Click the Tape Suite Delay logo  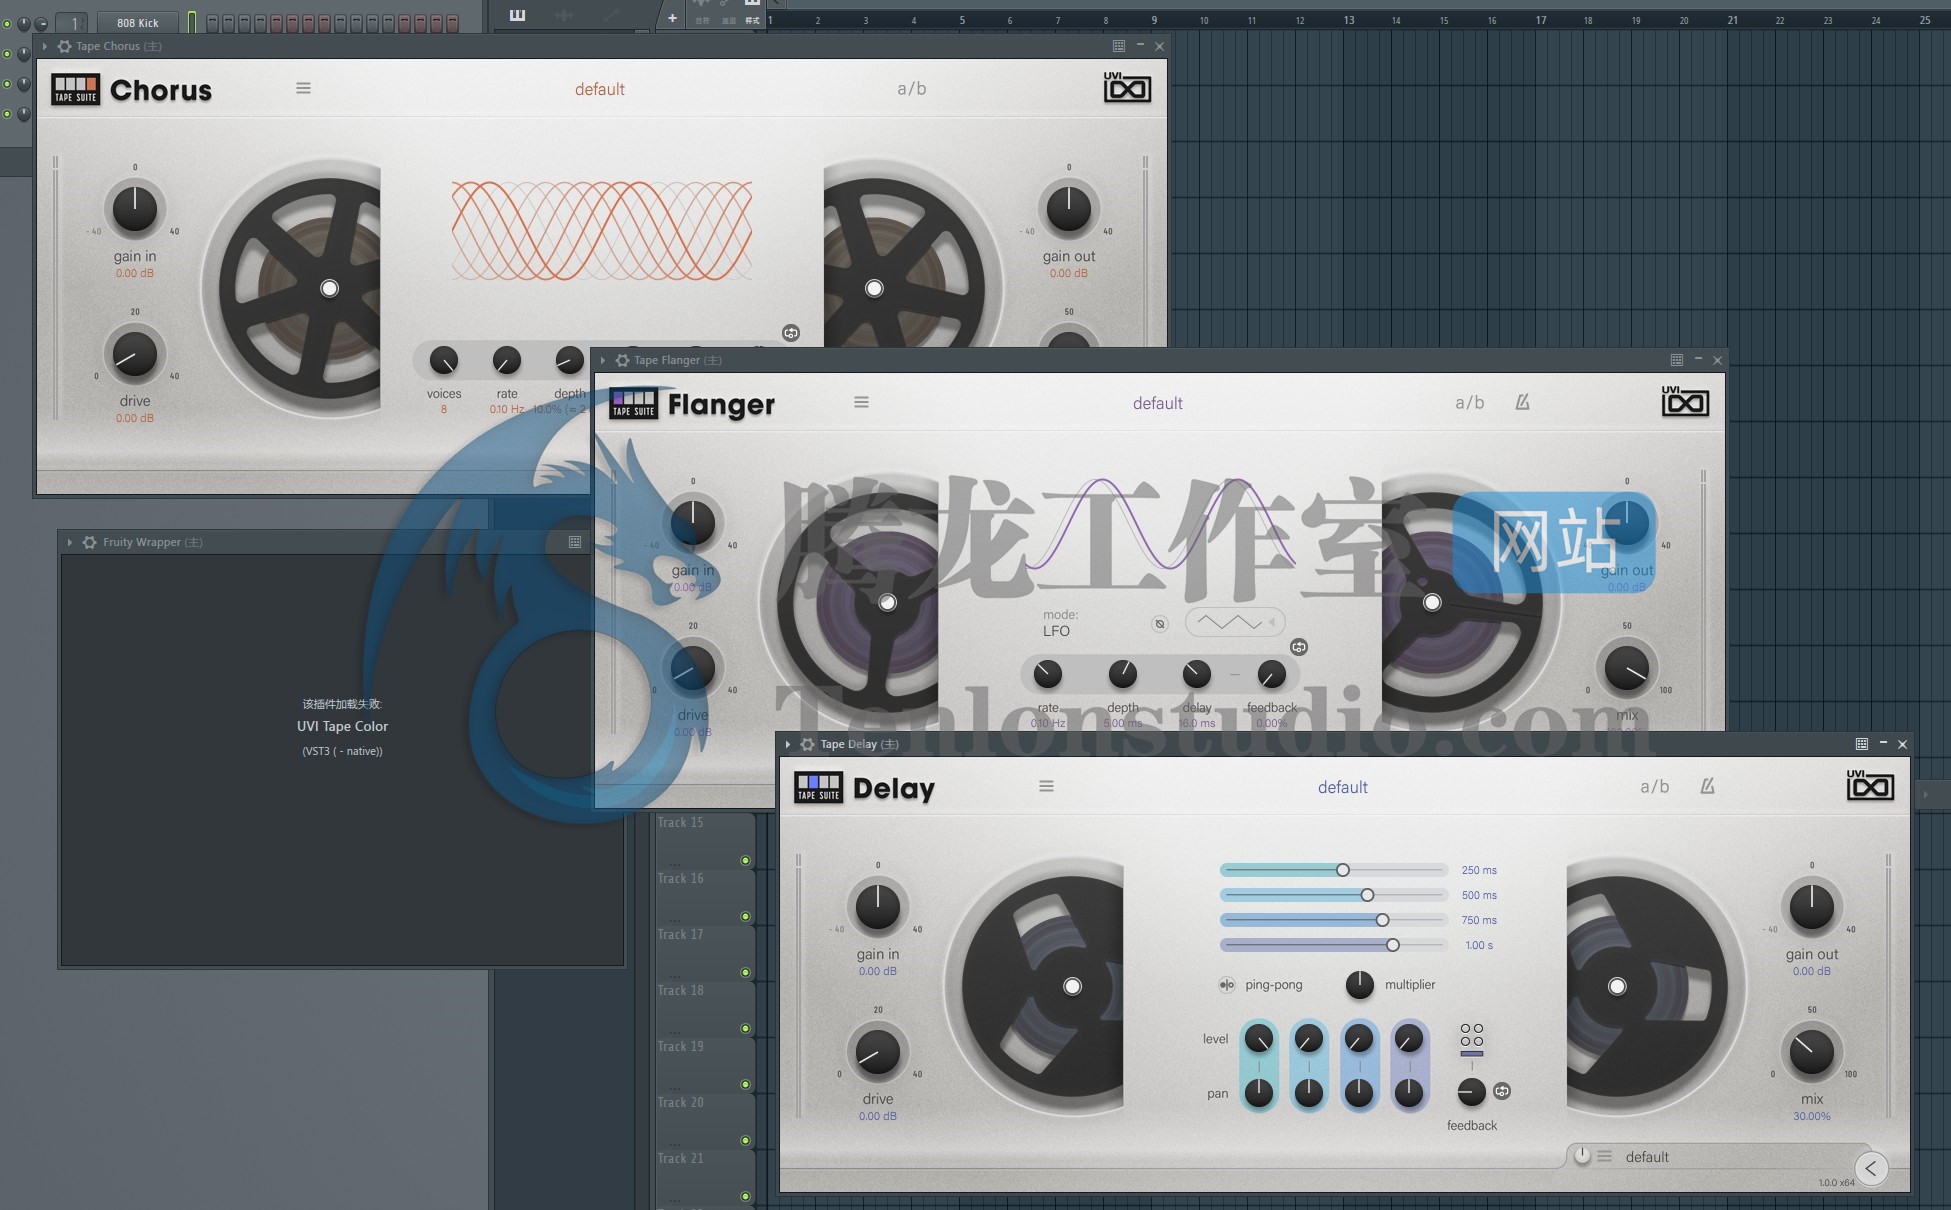[819, 787]
